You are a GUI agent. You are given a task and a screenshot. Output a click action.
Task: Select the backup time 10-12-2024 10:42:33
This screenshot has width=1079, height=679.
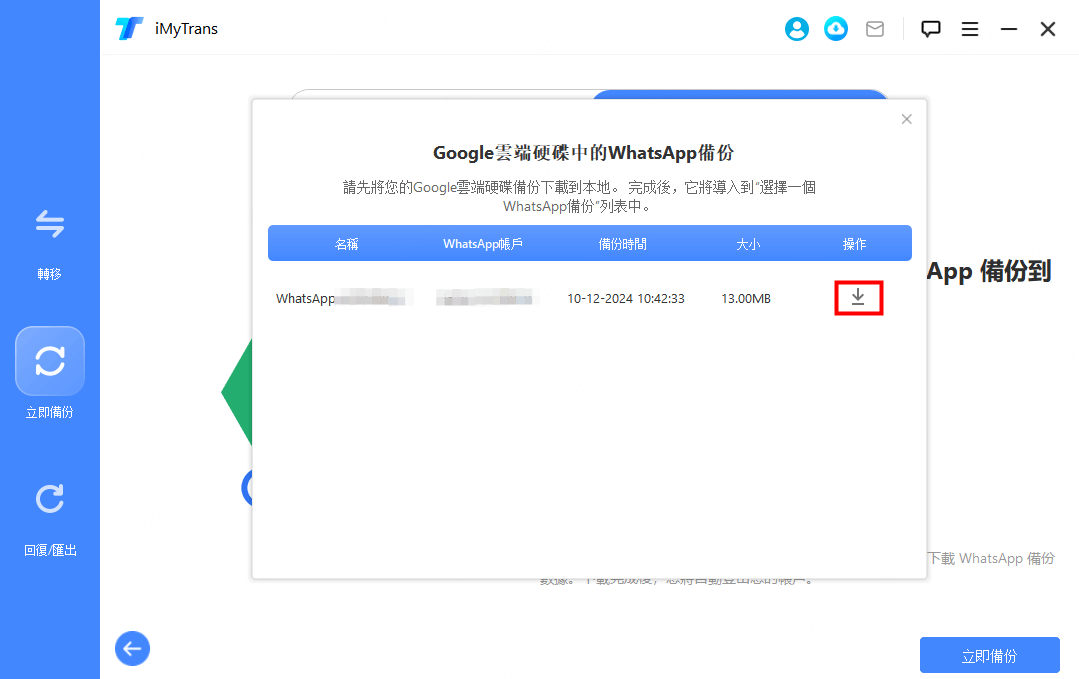[x=626, y=299]
